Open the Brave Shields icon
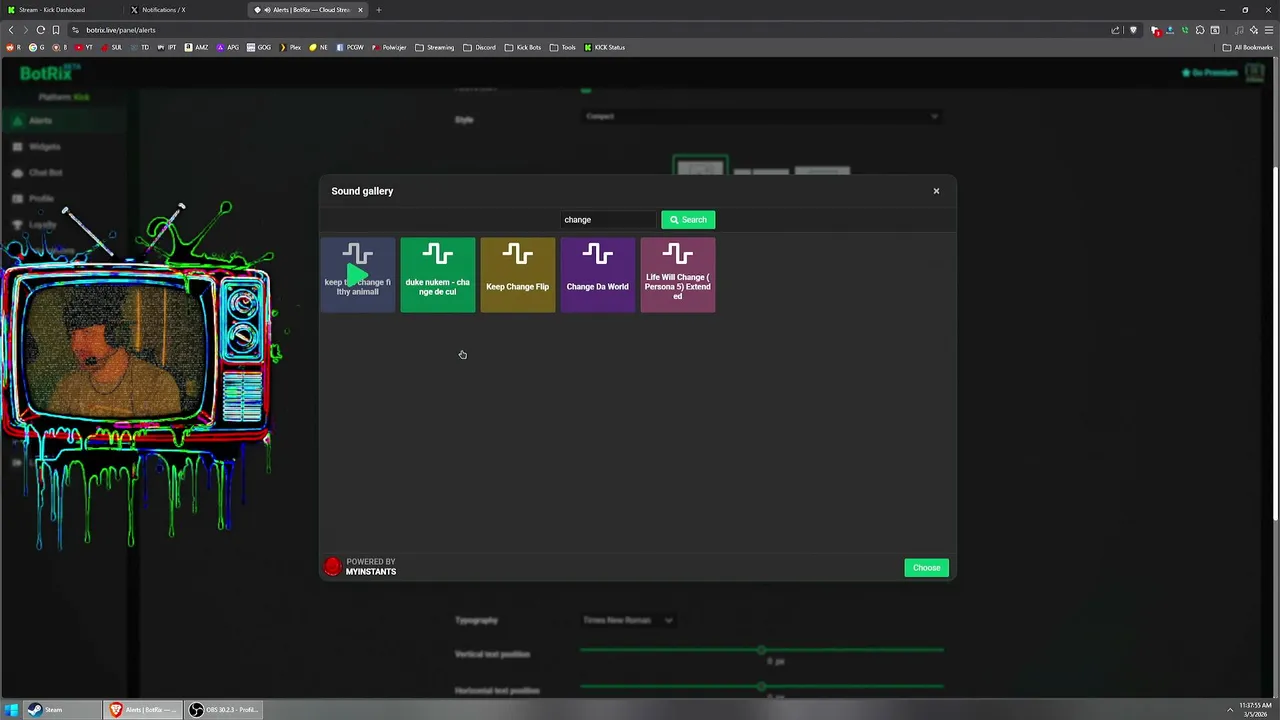This screenshot has height=720, width=1280. coord(1133,30)
